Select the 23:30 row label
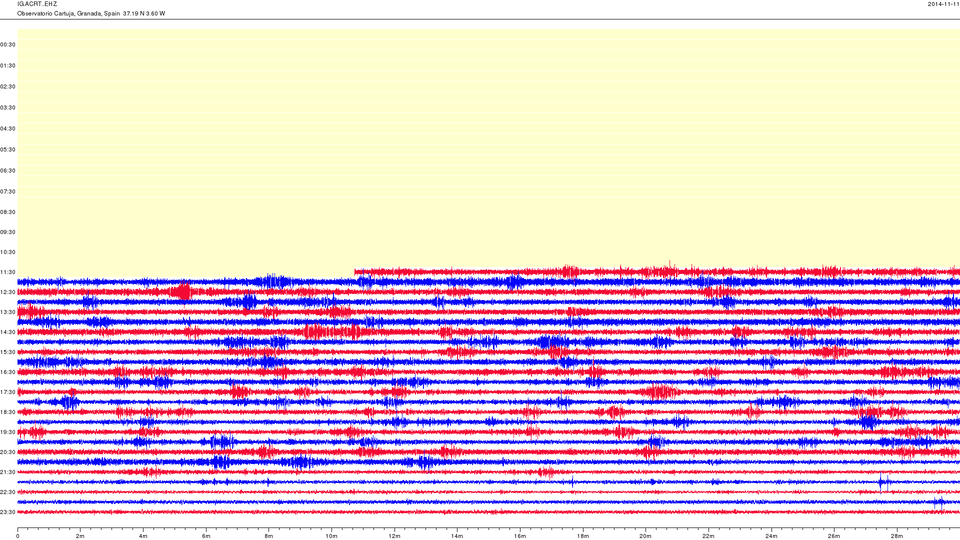Viewport: 960px width, 540px height. (8, 512)
